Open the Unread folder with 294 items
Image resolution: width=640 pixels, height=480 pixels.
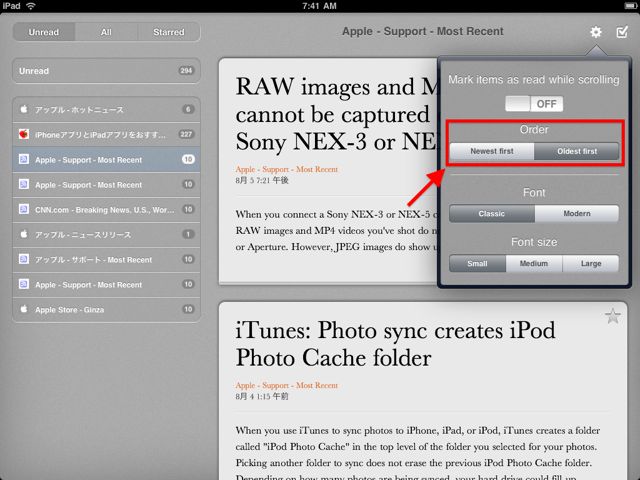(106, 71)
